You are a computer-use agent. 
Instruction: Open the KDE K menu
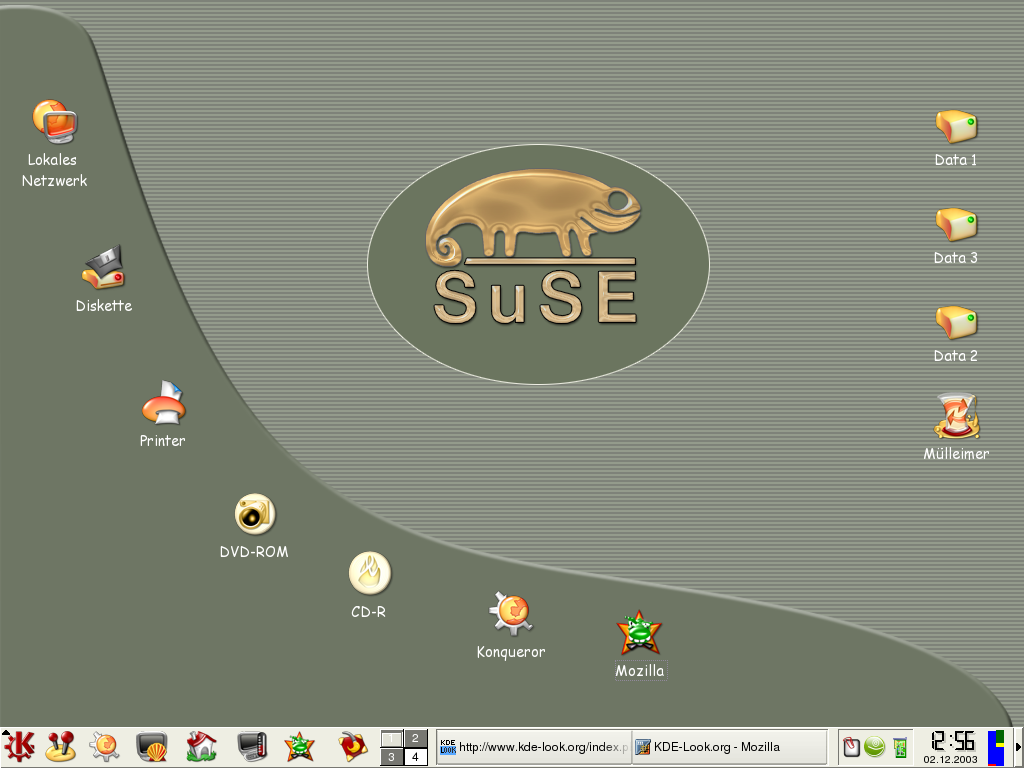(x=20, y=746)
